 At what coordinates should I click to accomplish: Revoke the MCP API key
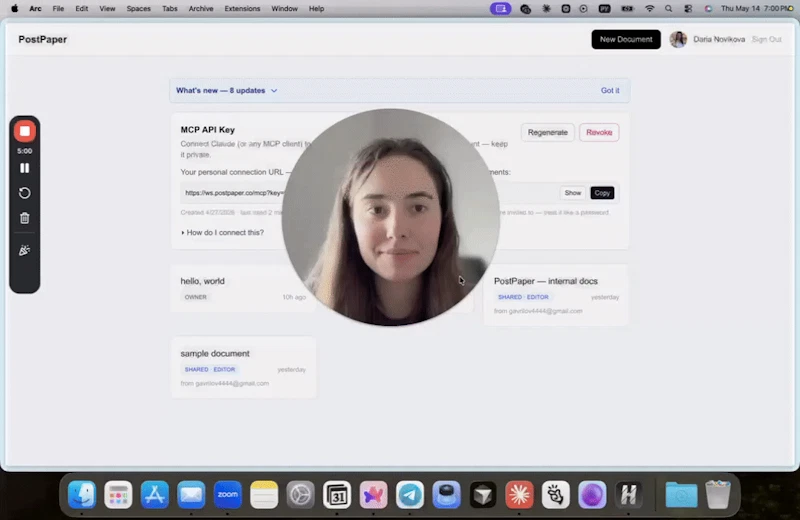pos(599,132)
